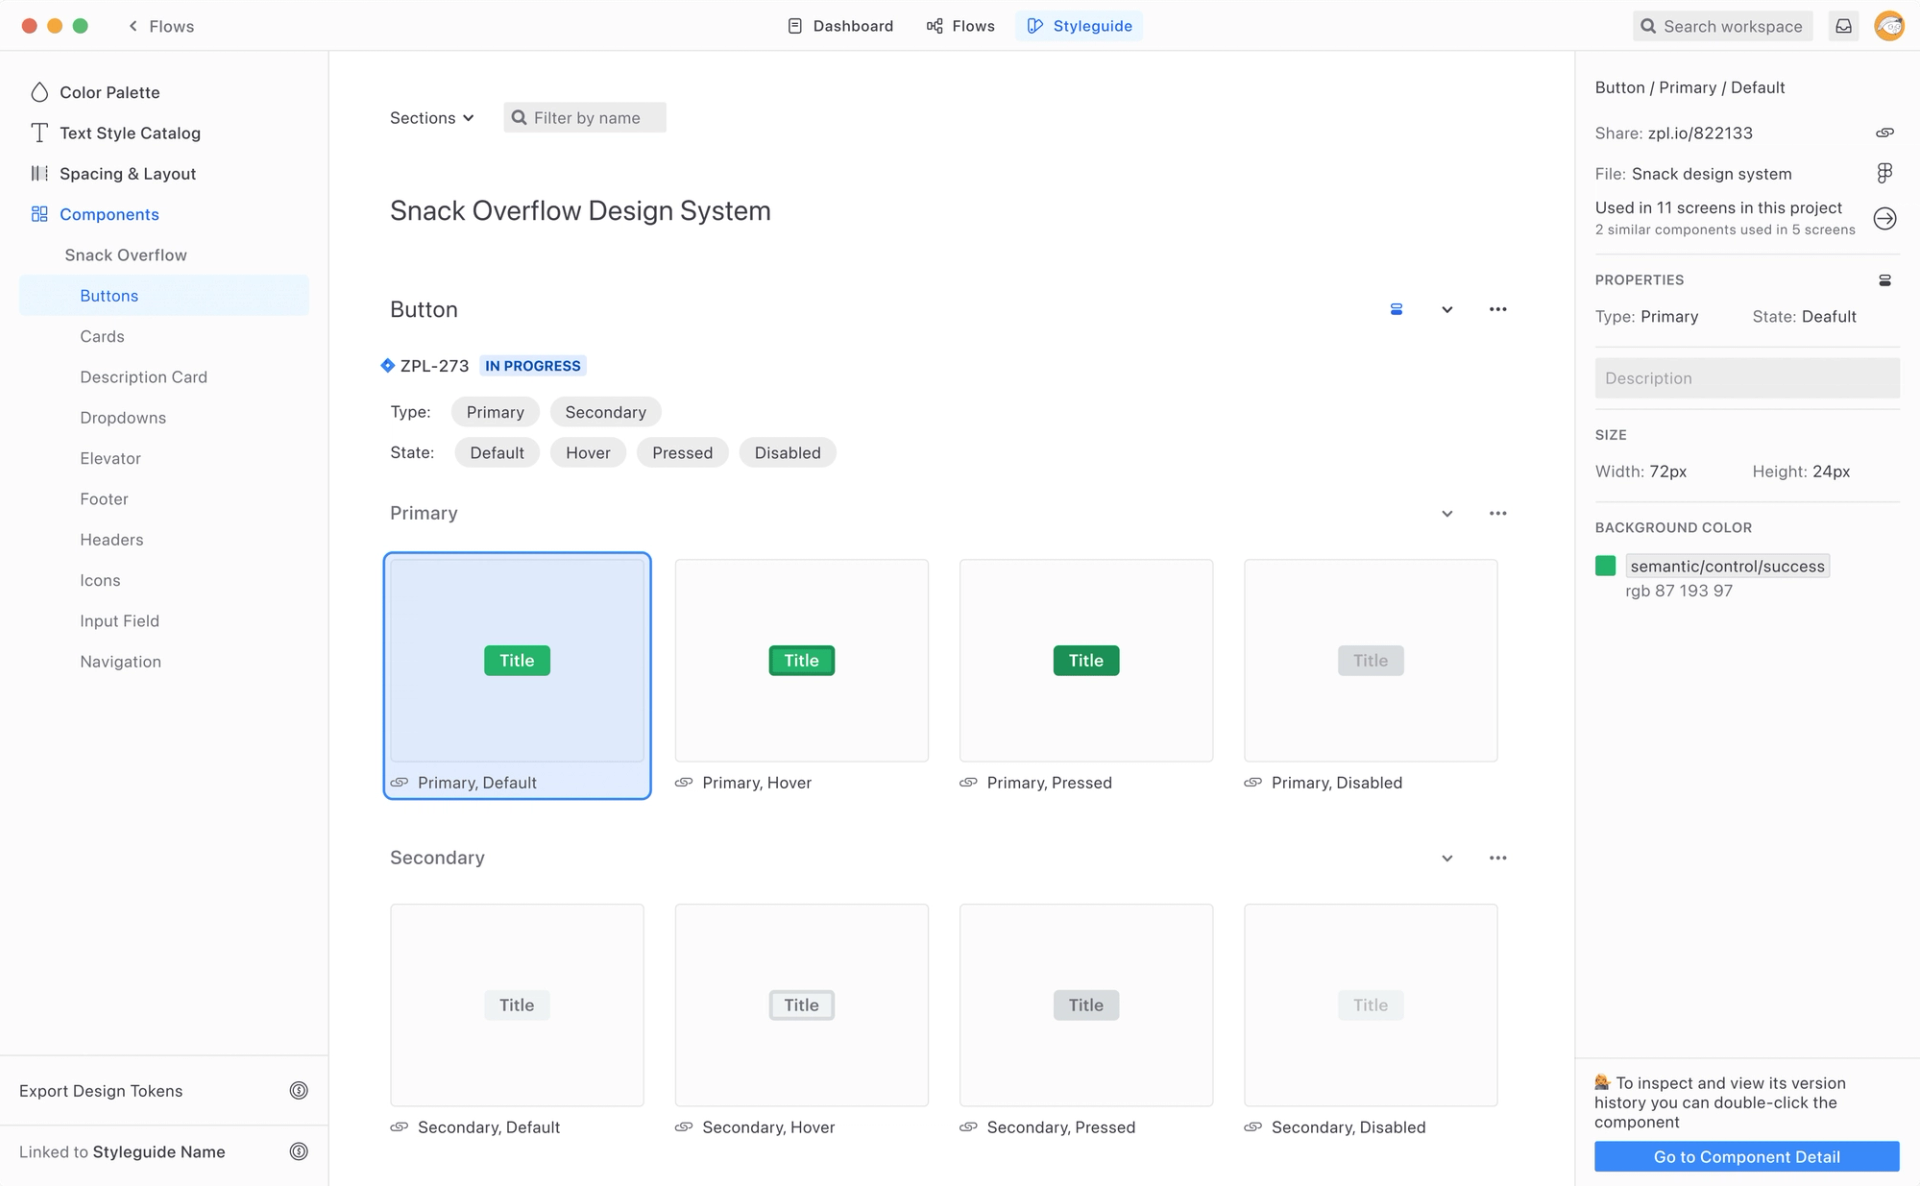
Task: Click the Export Design Tokens info icon
Action: (298, 1090)
